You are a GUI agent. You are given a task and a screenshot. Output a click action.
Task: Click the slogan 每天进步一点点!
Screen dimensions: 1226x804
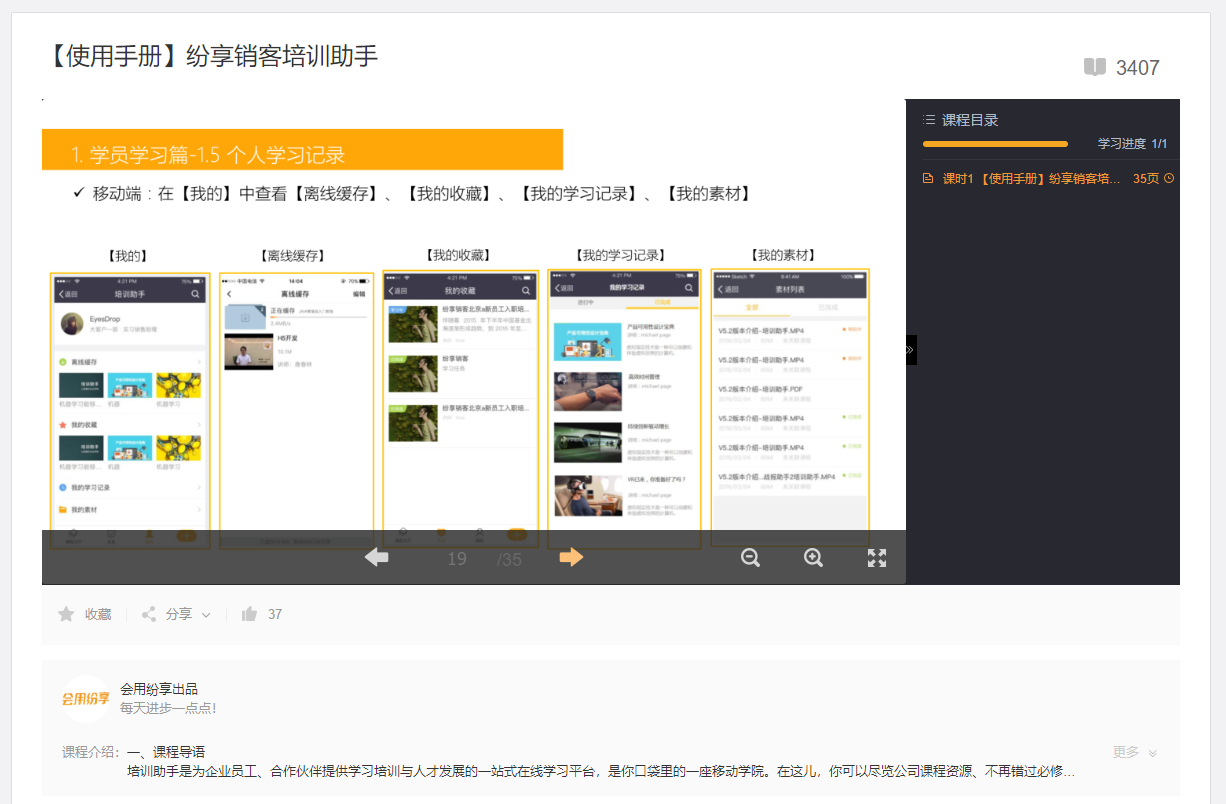coord(168,708)
